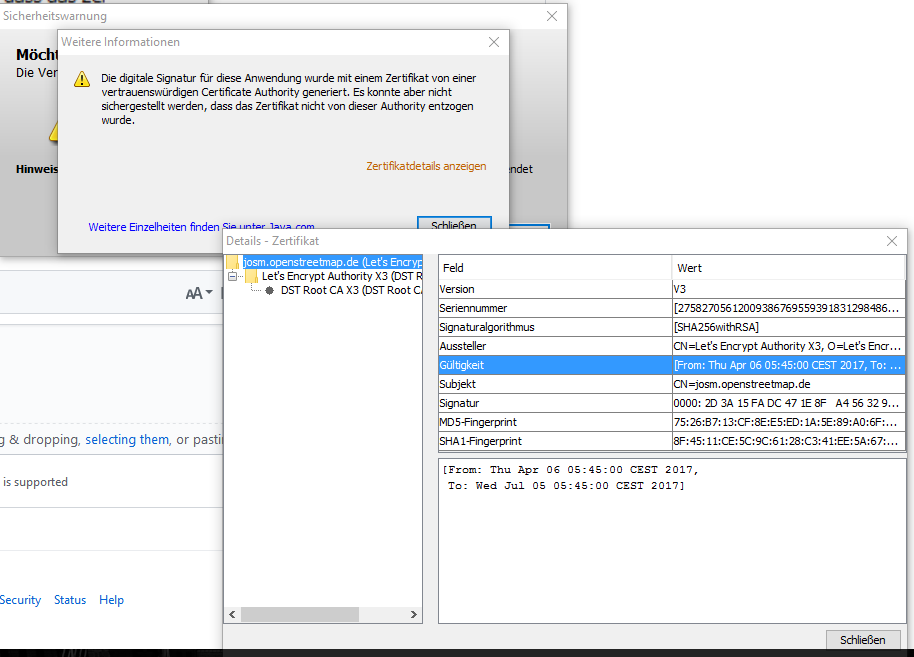Click the folder icon of Let's Encrypt Authority X3
Viewport: 914px width, 657px height.
point(252,276)
